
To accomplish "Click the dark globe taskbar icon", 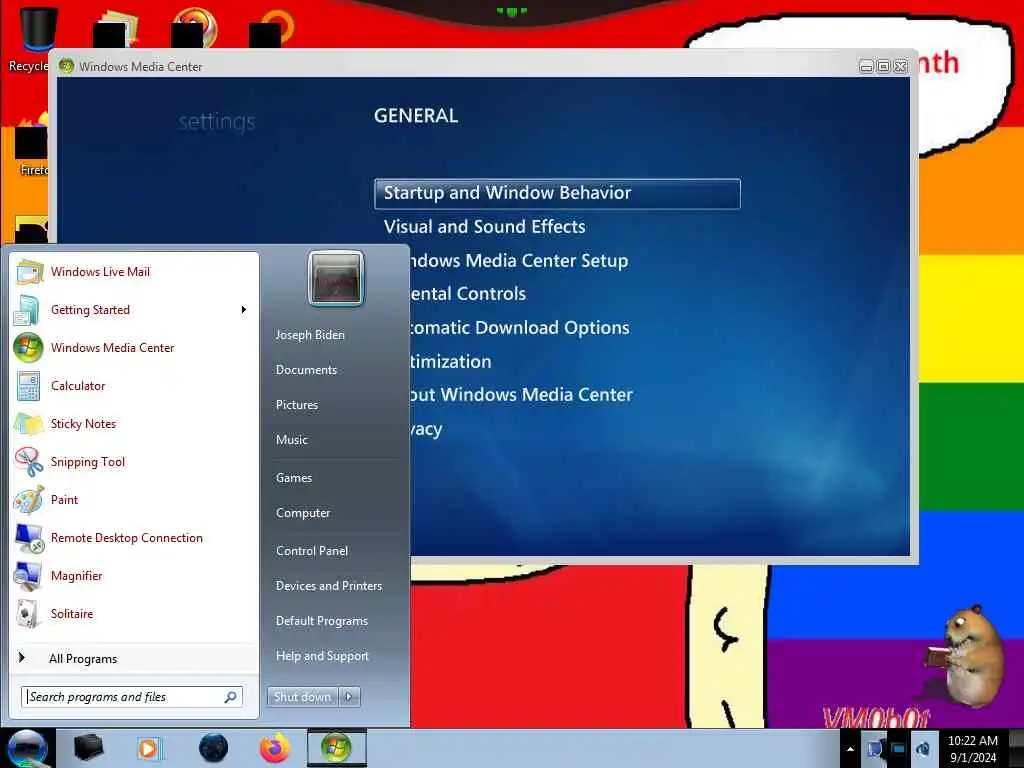I will [x=213, y=748].
